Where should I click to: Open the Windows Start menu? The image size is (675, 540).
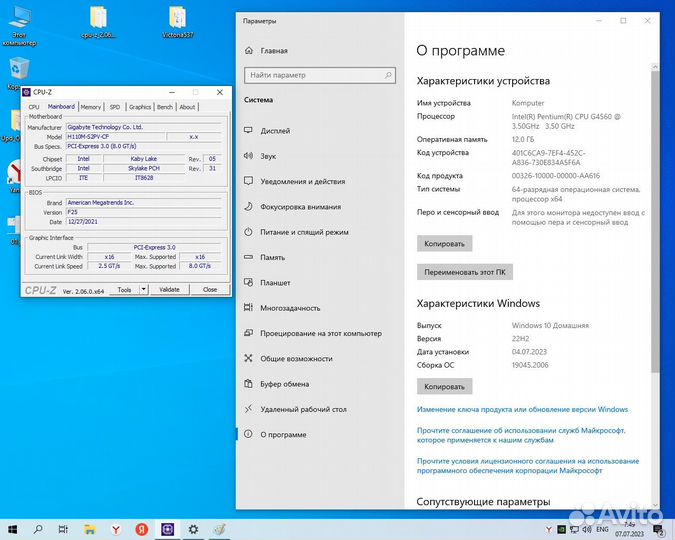pyautogui.click(x=12, y=529)
